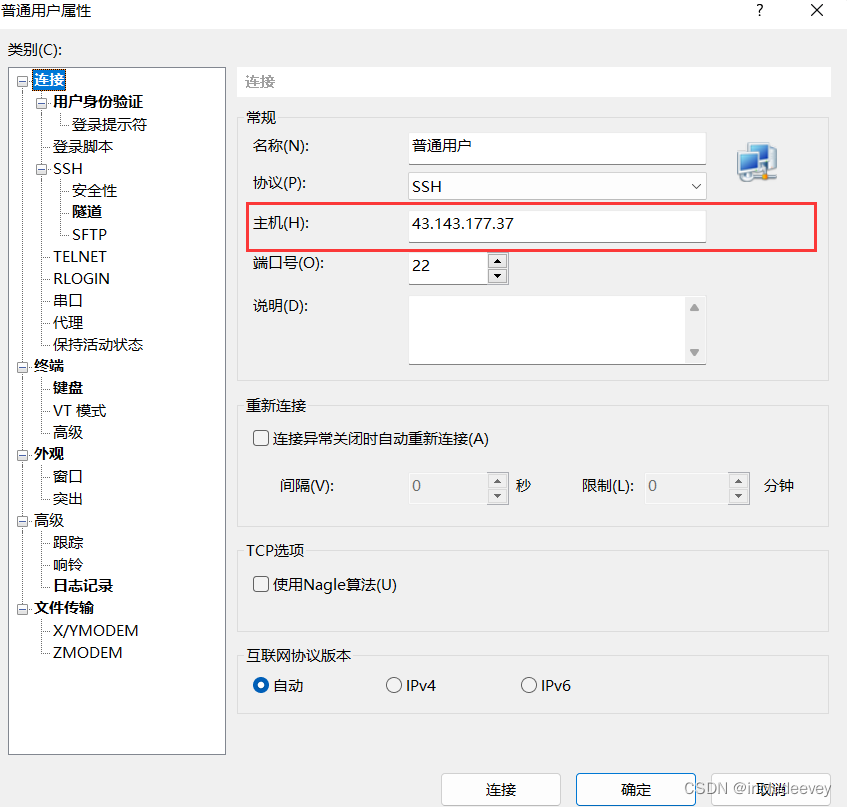Click the 说明 description text area

click(x=547, y=330)
